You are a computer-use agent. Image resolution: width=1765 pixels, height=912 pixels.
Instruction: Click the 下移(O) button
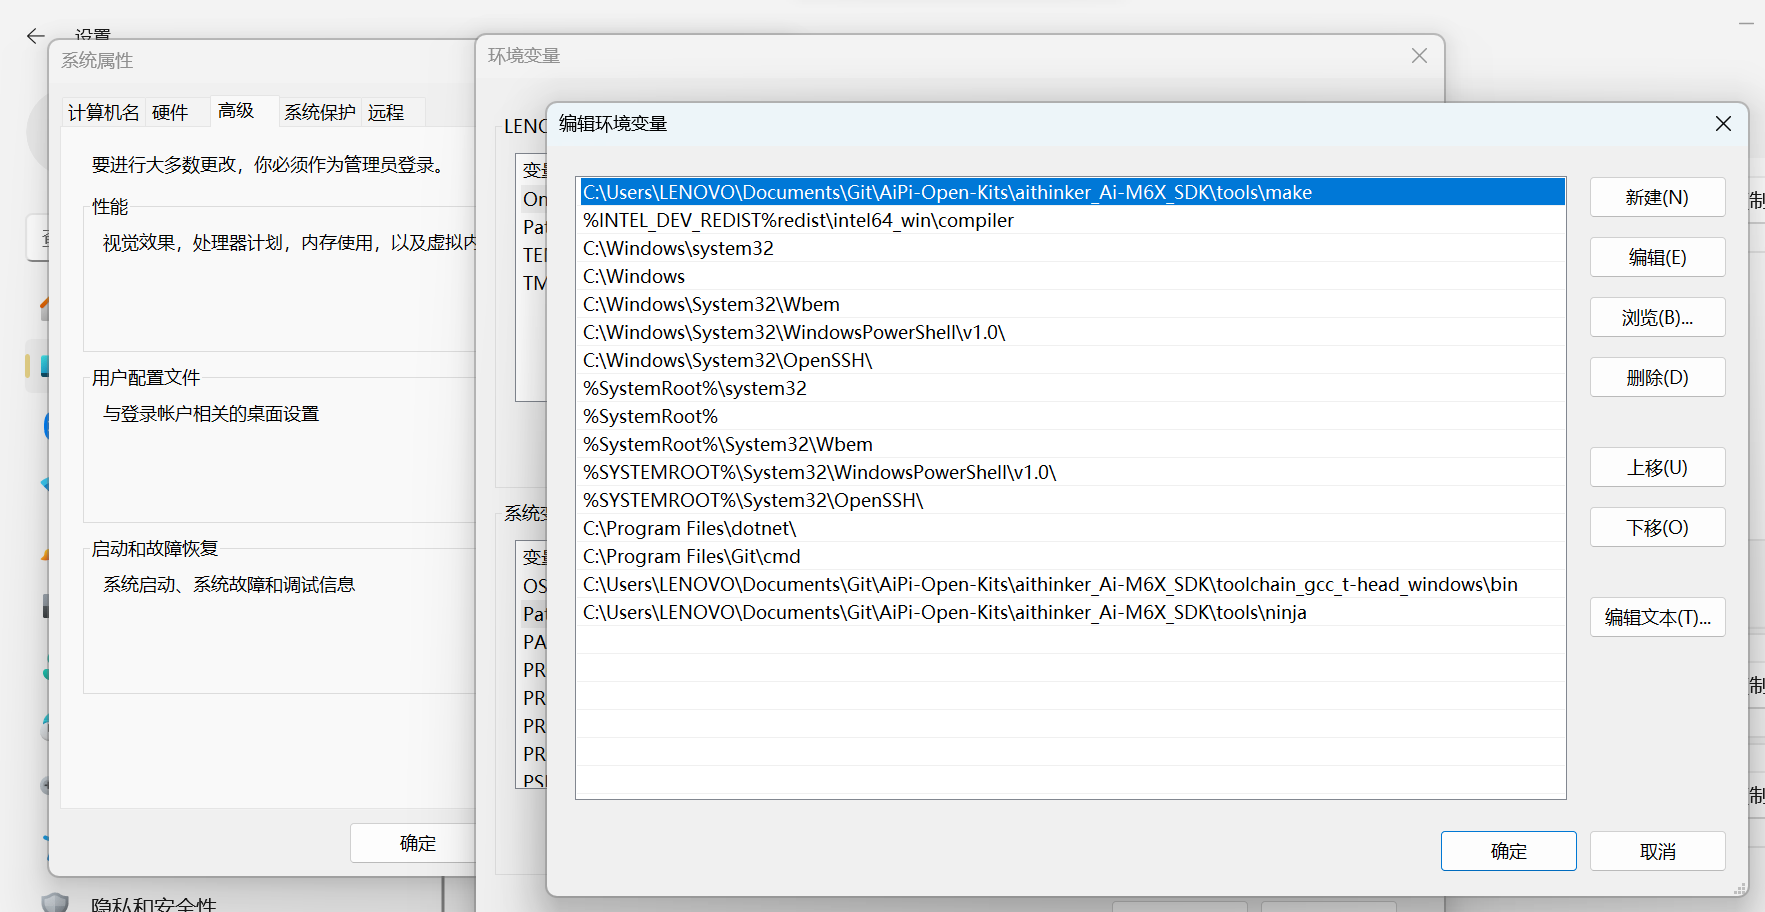(x=1657, y=527)
